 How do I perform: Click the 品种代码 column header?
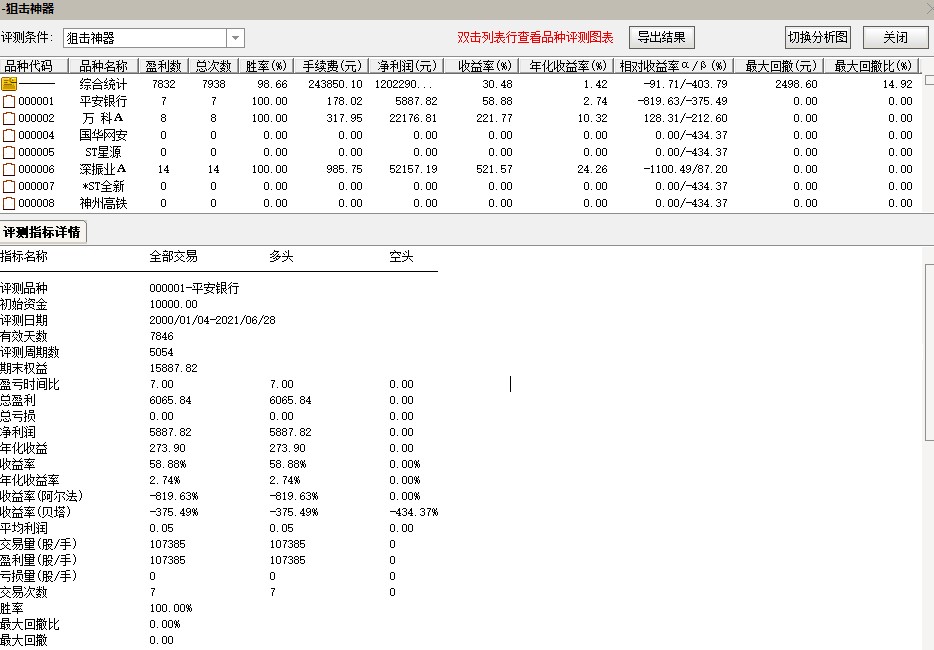click(29, 66)
